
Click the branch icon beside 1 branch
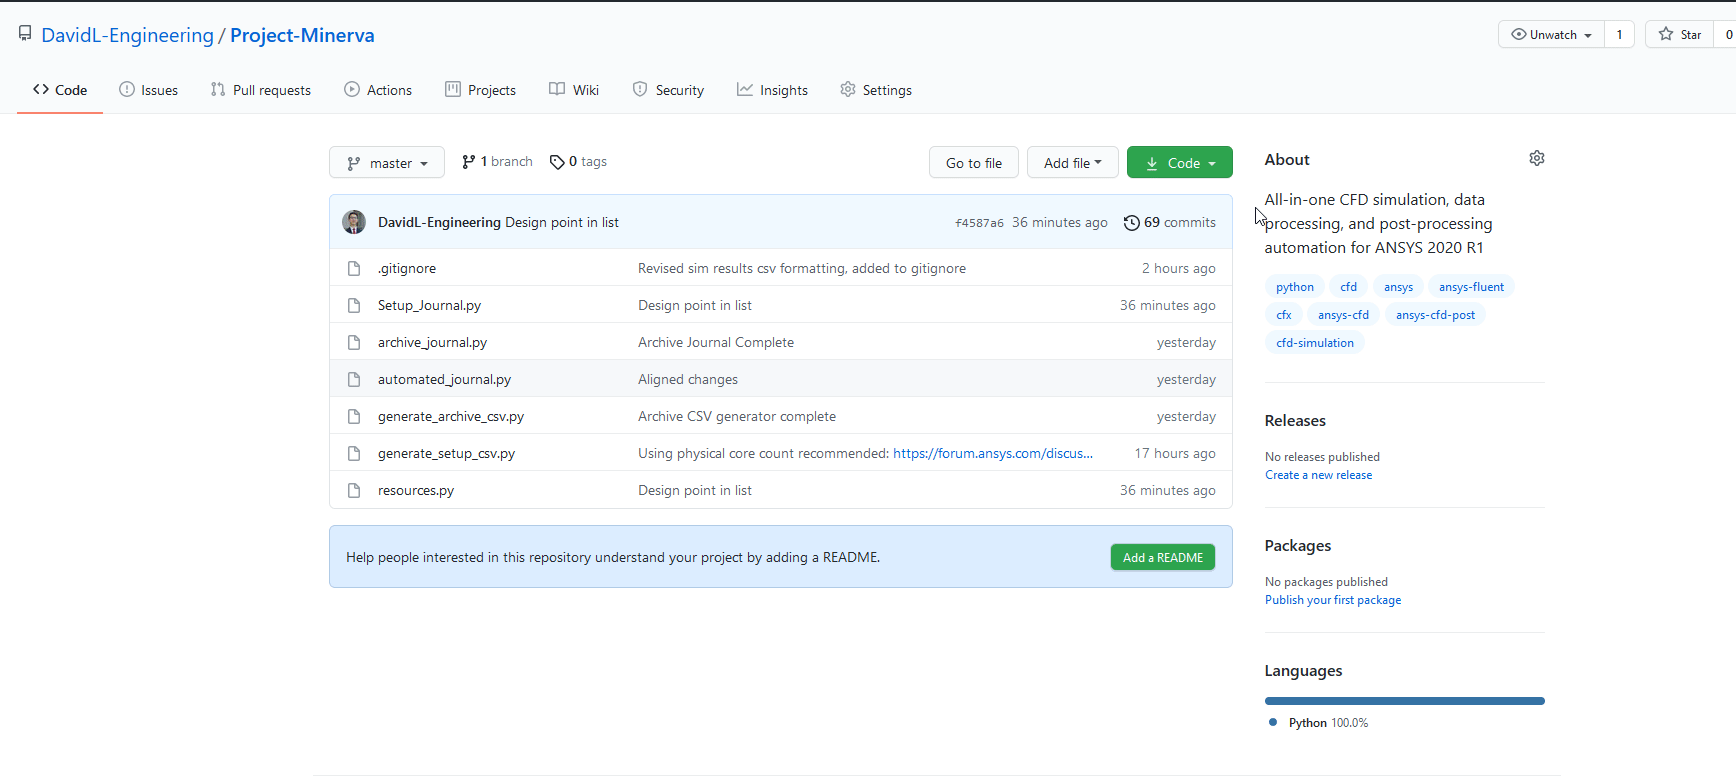point(468,162)
